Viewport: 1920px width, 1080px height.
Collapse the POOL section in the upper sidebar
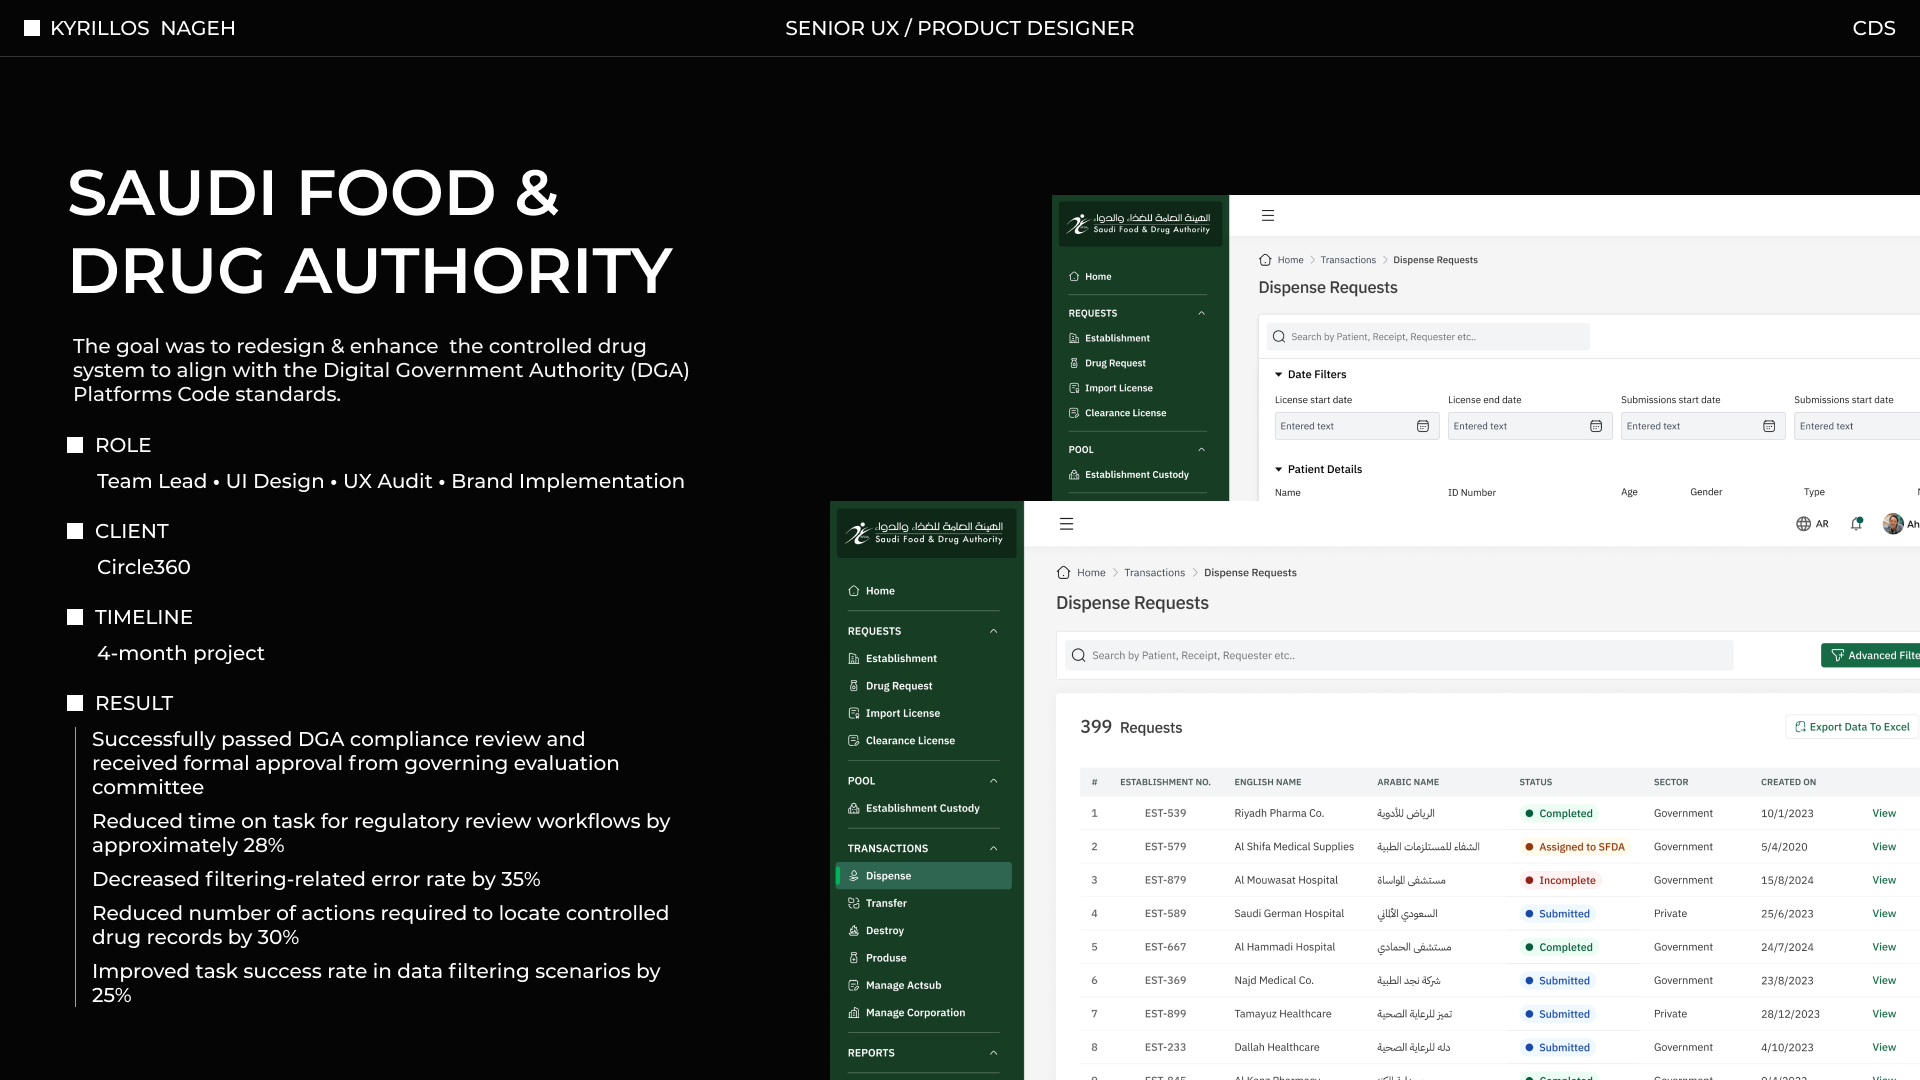(x=1202, y=450)
